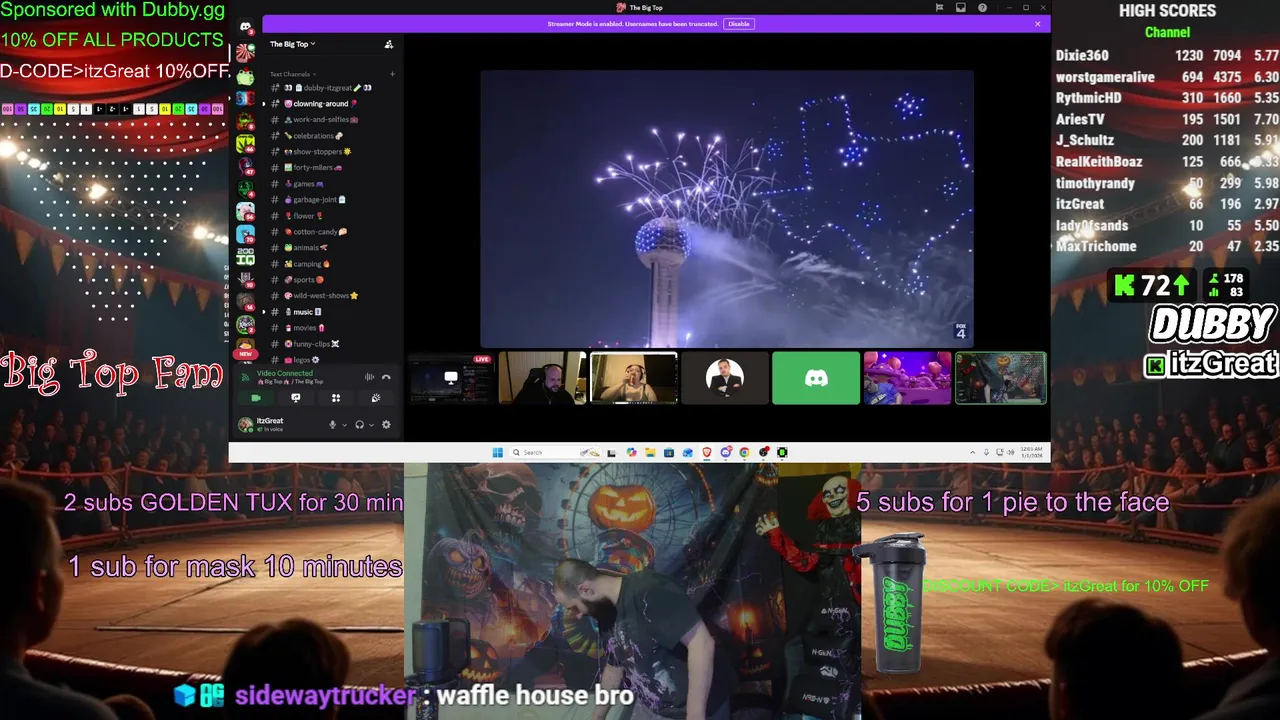Open the Discord inbox icon
1280x720 pixels.
(960, 8)
